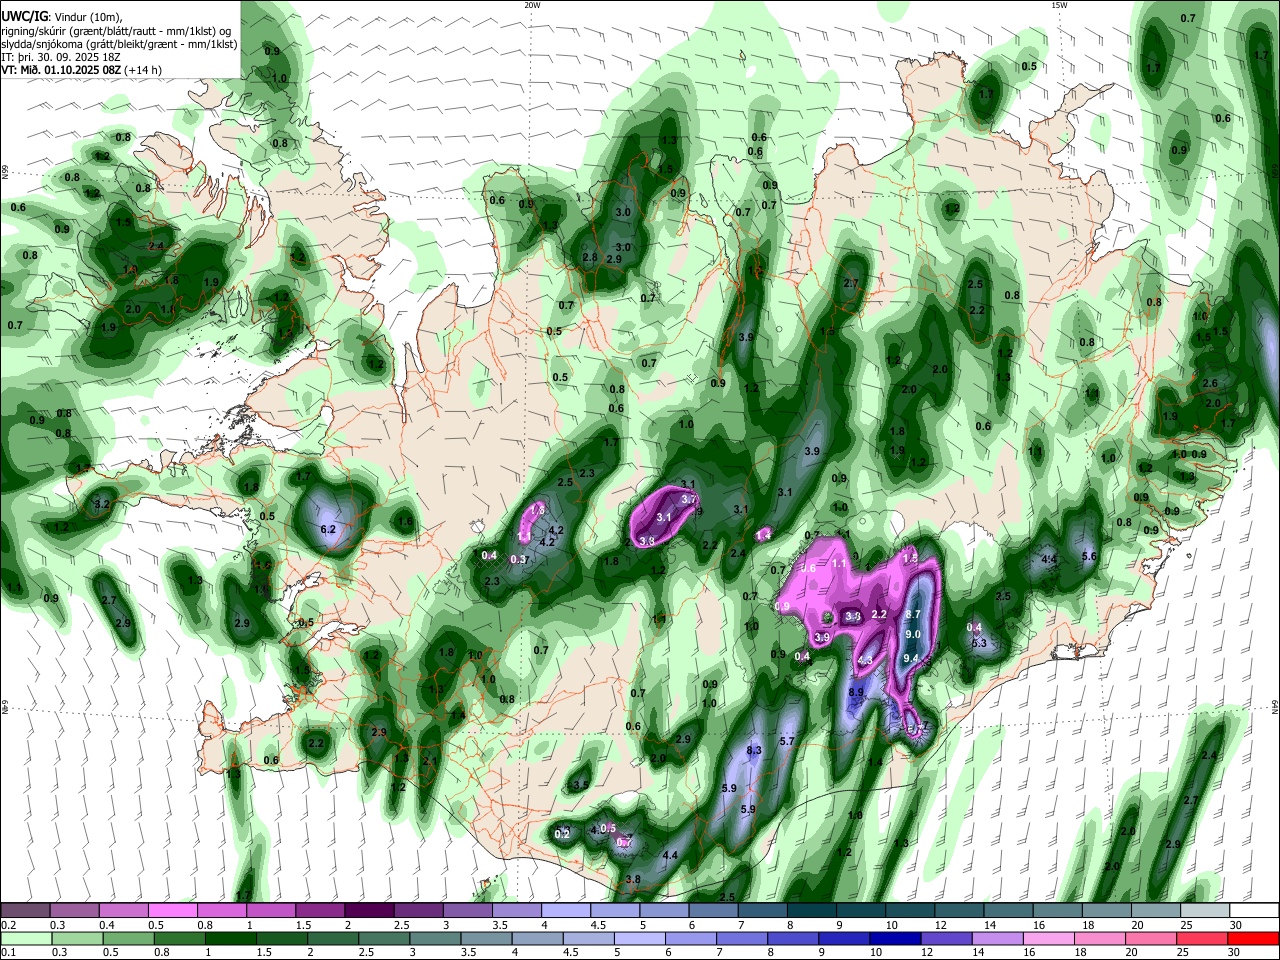Select the bright pink snow-scale swatch between 0.5 and 0.8
1280x960 pixels.
(173, 910)
